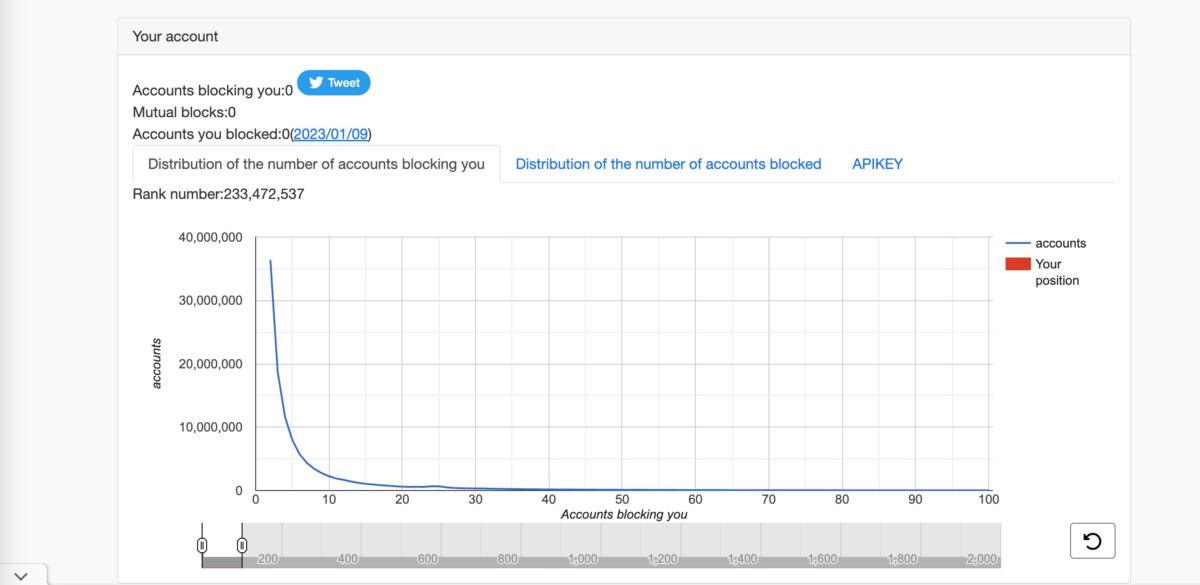Image resolution: width=1200 pixels, height=585 pixels.
Task: Click the "Accounts blocking you" x-axis title
Action: 624,515
